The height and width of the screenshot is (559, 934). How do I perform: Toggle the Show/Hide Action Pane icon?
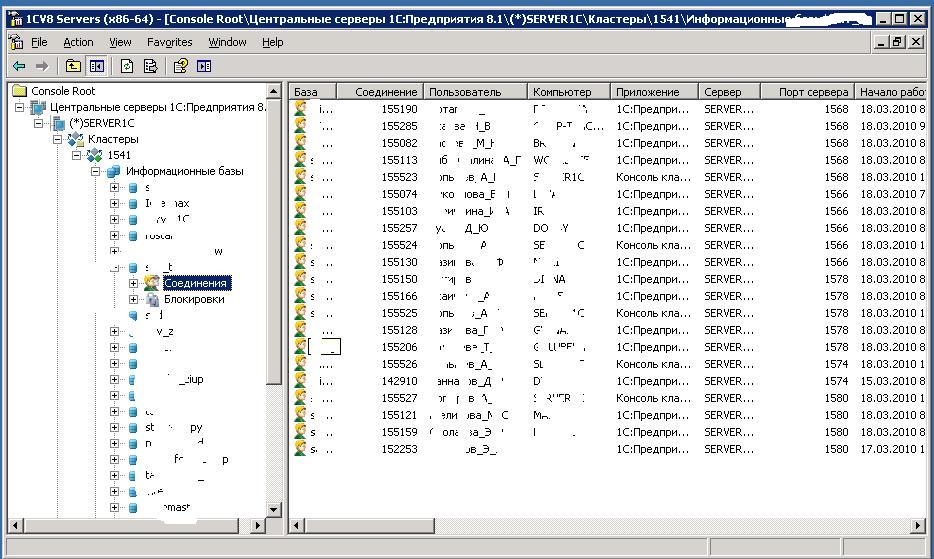point(204,66)
